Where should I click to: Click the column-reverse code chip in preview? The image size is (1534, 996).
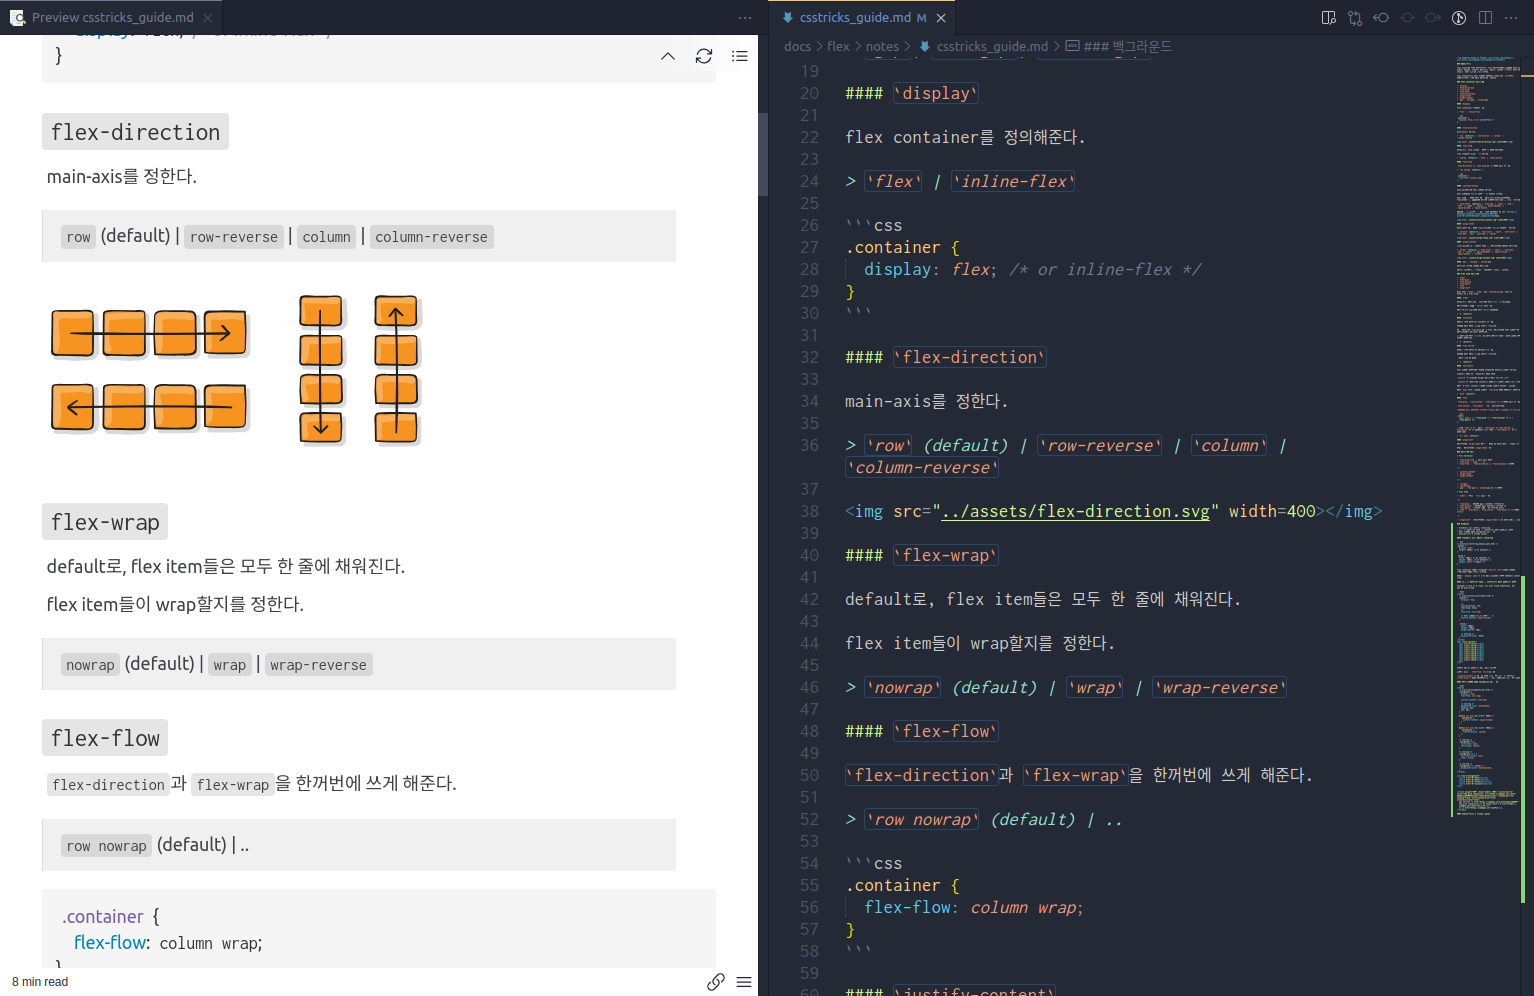pos(431,237)
